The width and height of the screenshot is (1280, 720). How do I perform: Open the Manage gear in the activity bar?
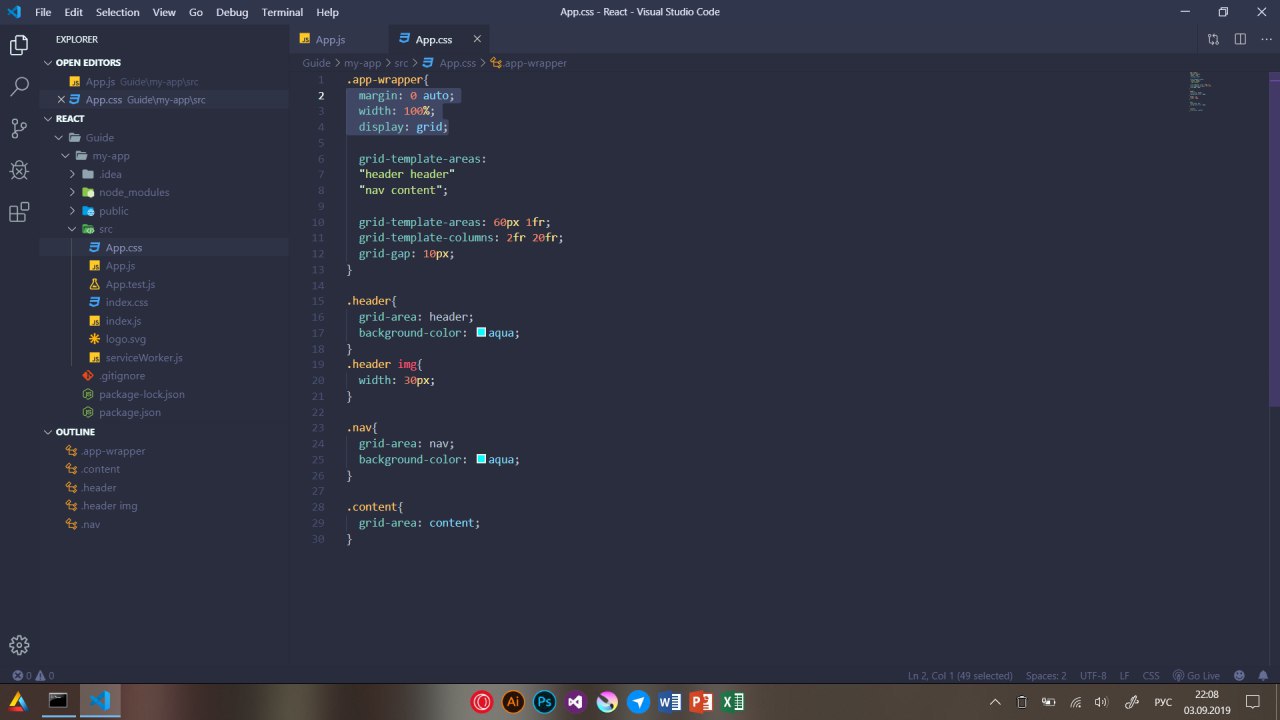point(19,645)
